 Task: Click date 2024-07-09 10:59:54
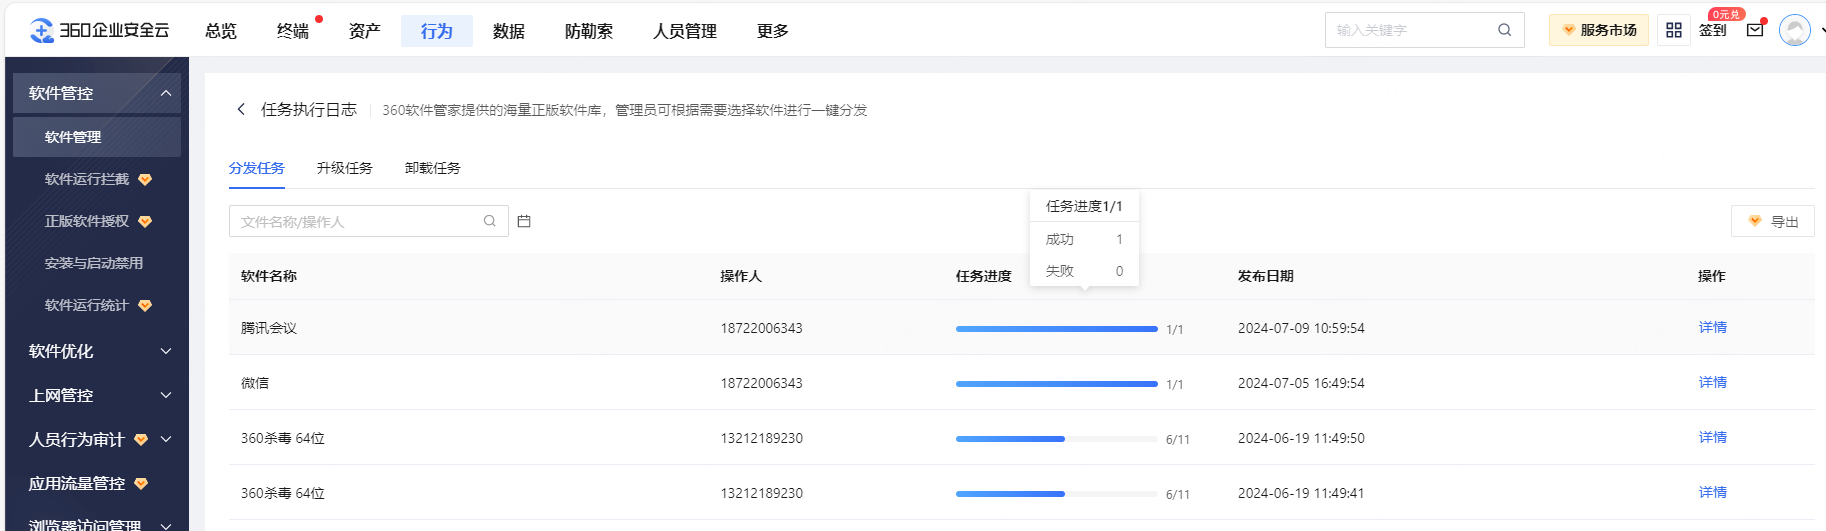coord(1301,328)
